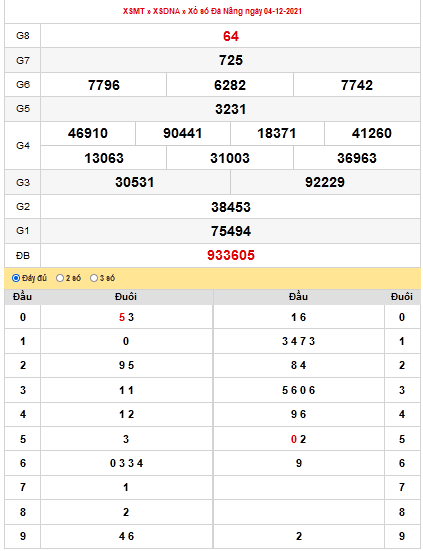Click the G4 number 90441
Viewport: 423px width, 551px height.
tap(182, 134)
